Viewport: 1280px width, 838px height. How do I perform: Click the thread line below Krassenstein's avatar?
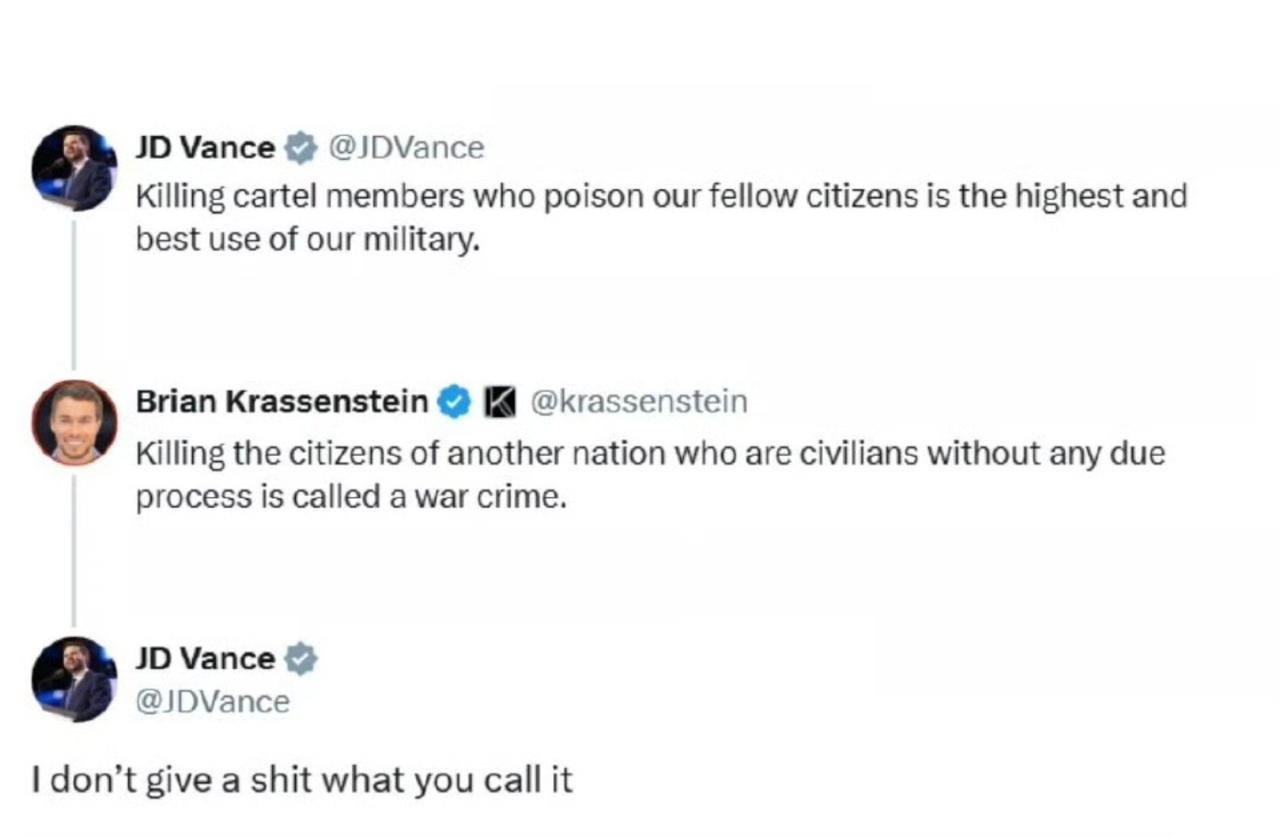tap(73, 550)
